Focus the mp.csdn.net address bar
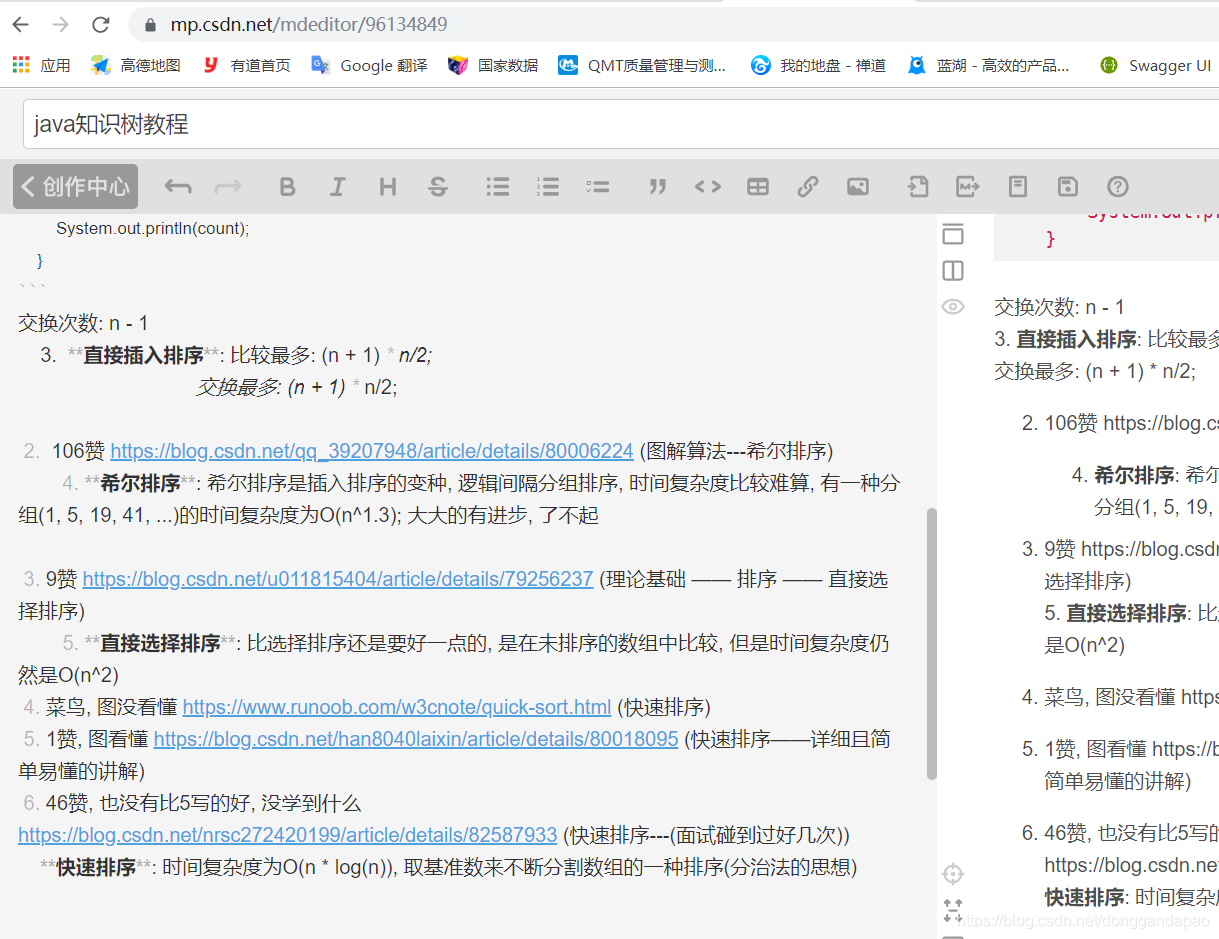 tap(675, 24)
